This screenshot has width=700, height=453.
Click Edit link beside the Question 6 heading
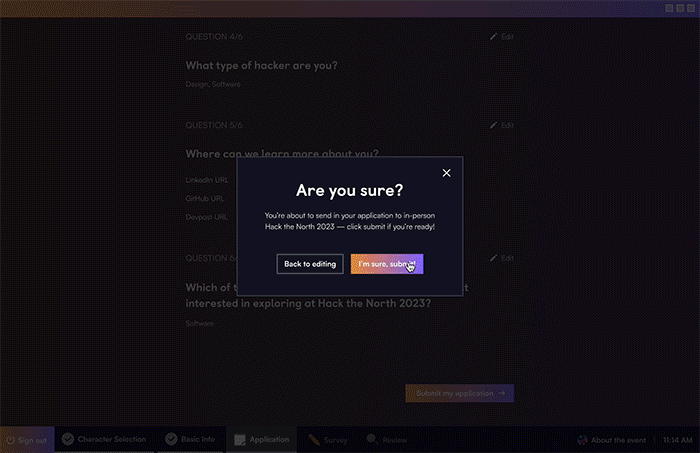click(502, 258)
